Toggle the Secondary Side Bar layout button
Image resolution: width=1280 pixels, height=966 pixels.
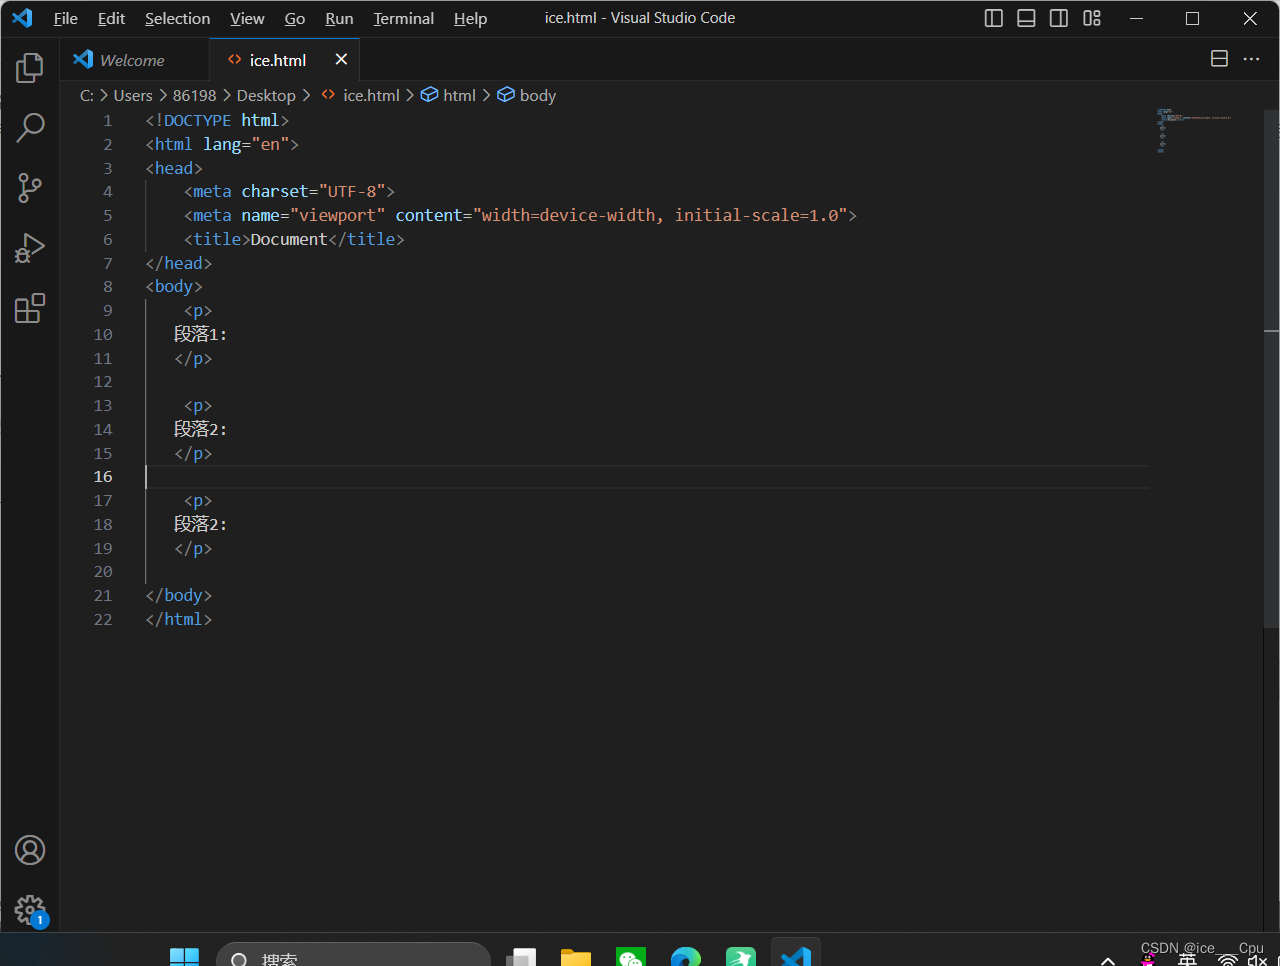pyautogui.click(x=1059, y=18)
